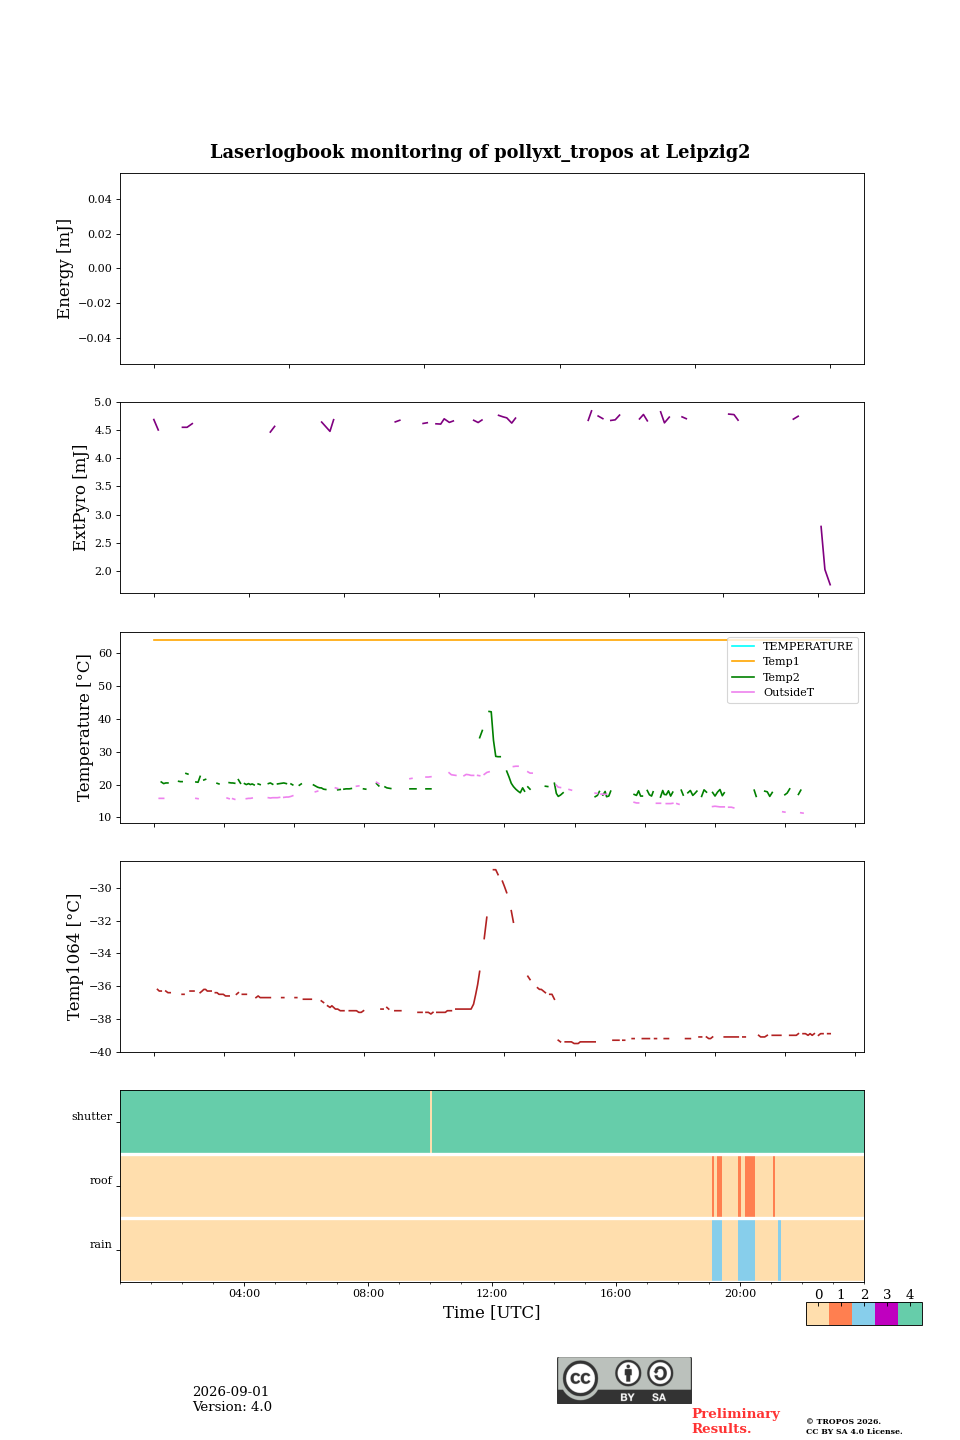Click the Creative Commons BY-SA license badge
Image resolution: width=960 pixels, height=1440 pixels.
(624, 1380)
